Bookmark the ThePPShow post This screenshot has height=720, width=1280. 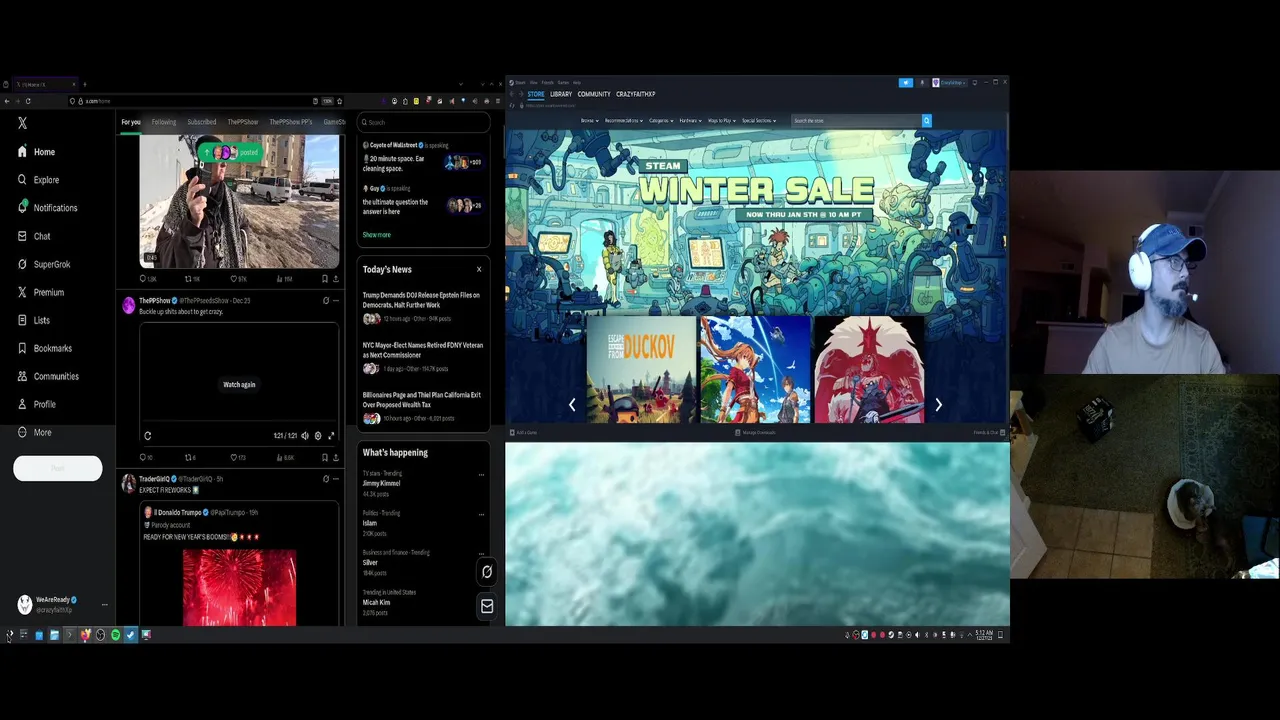[324, 458]
